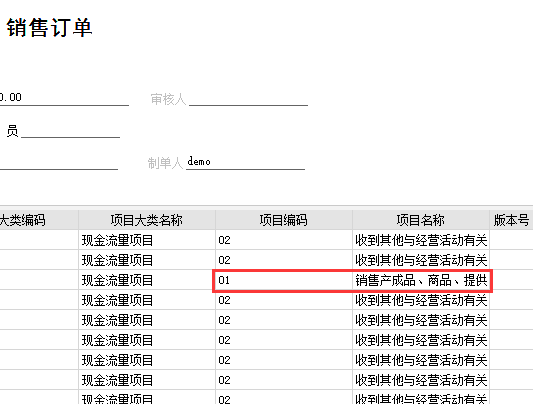The image size is (533, 404).
Task: Select second row's 收到其他与经营活动有关 cell
Action: click(x=421, y=260)
